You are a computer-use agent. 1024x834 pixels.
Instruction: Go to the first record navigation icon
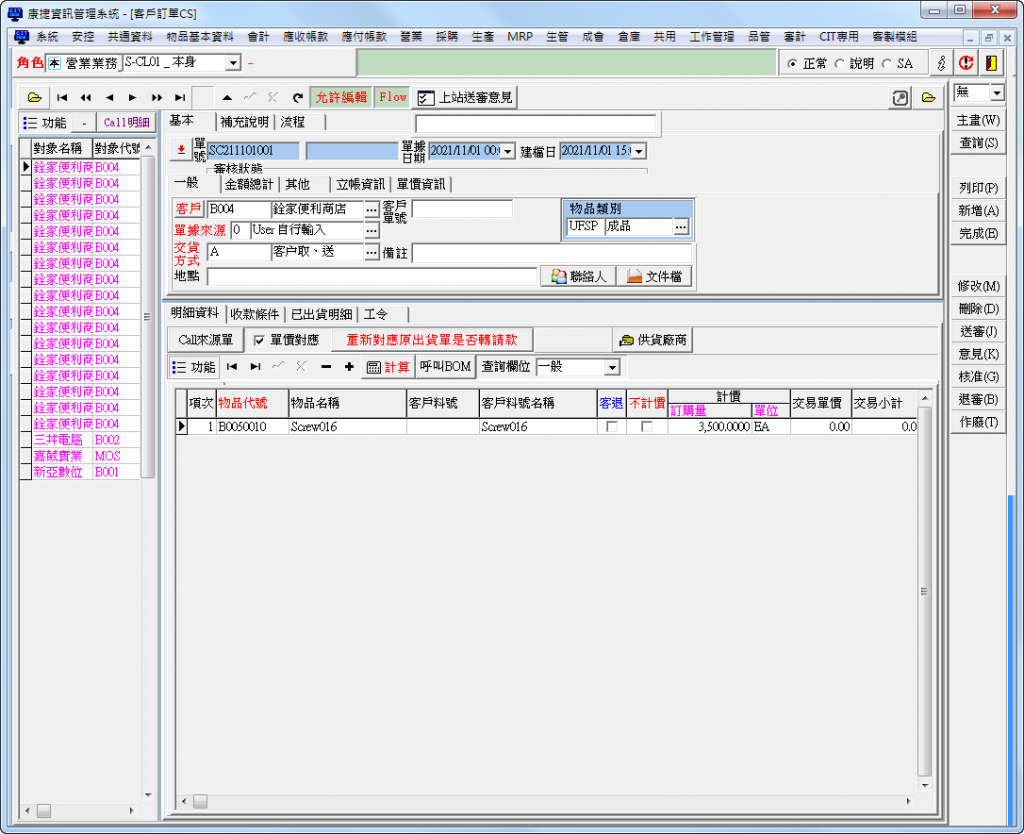coord(62,97)
